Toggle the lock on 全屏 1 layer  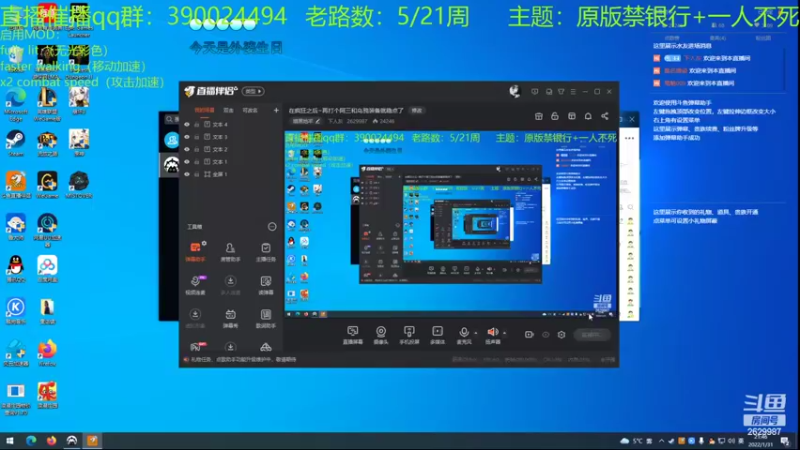(196, 174)
